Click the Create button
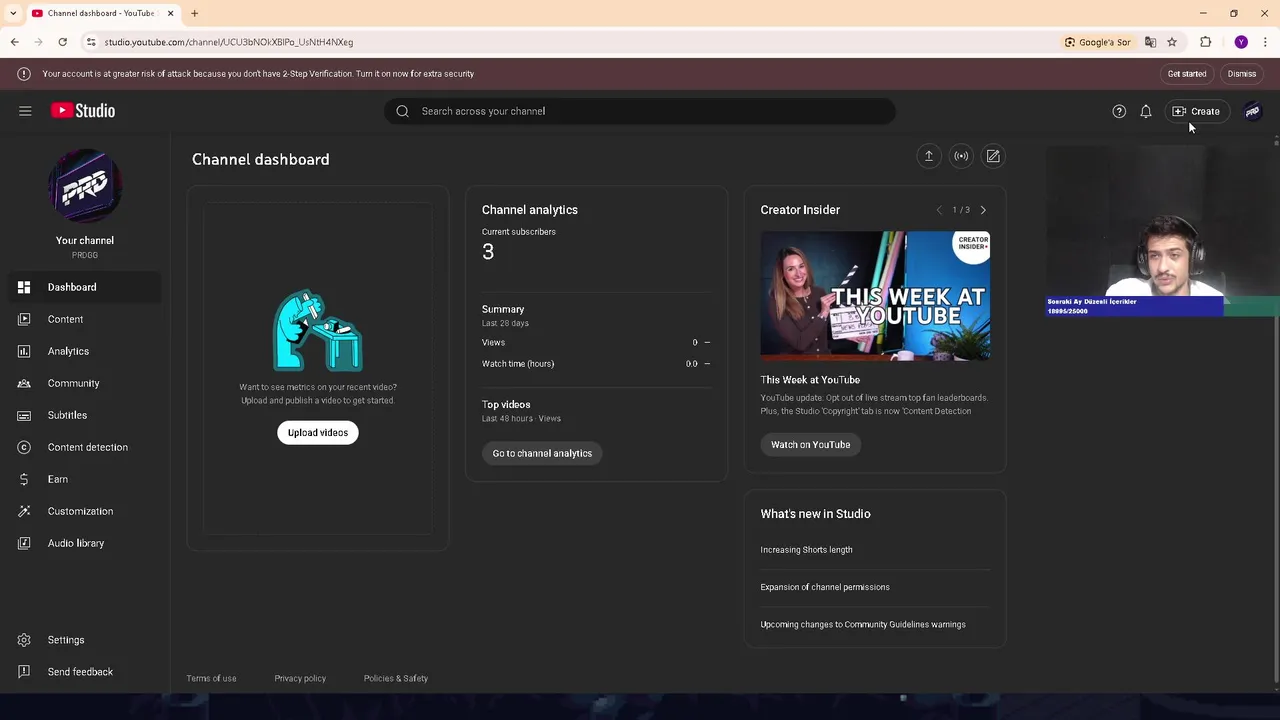Screen dimensions: 1280x720 click(x=1196, y=111)
